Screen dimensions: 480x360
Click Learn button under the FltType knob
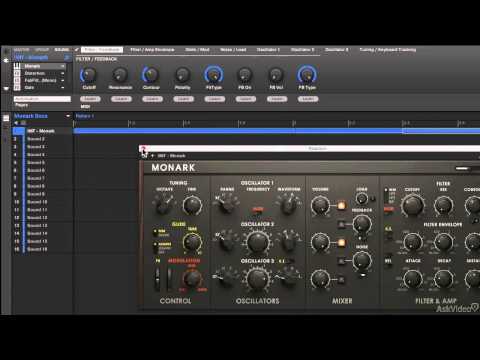tap(214, 99)
